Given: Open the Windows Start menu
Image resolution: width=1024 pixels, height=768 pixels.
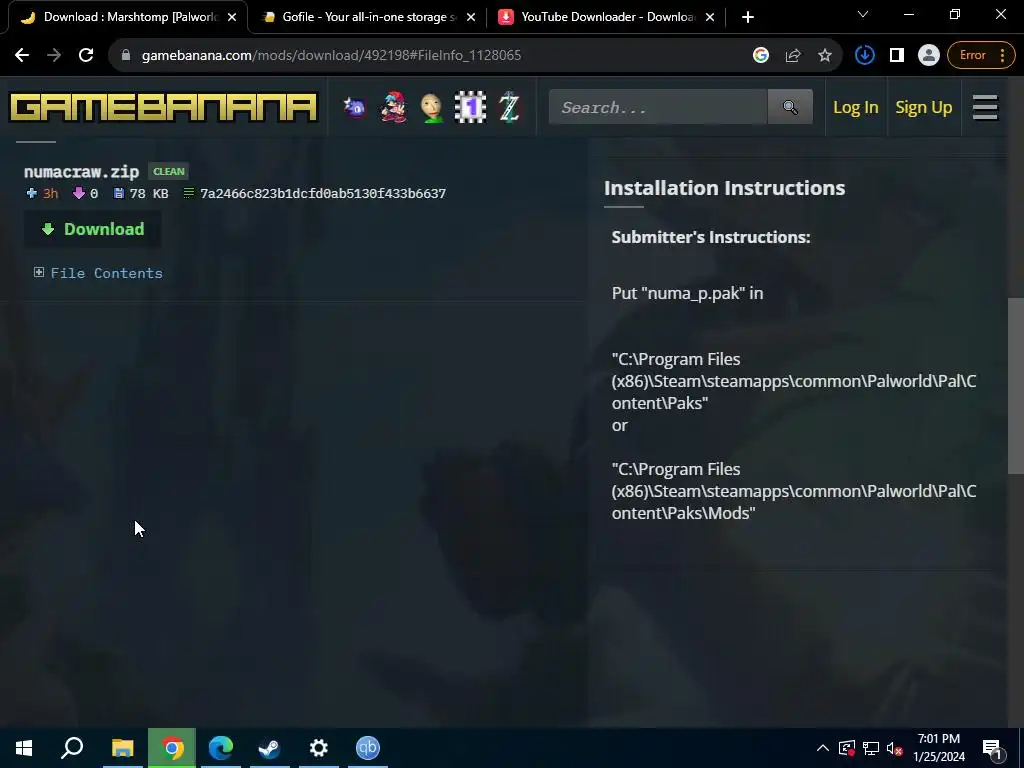Looking at the screenshot, I should click(x=24, y=748).
